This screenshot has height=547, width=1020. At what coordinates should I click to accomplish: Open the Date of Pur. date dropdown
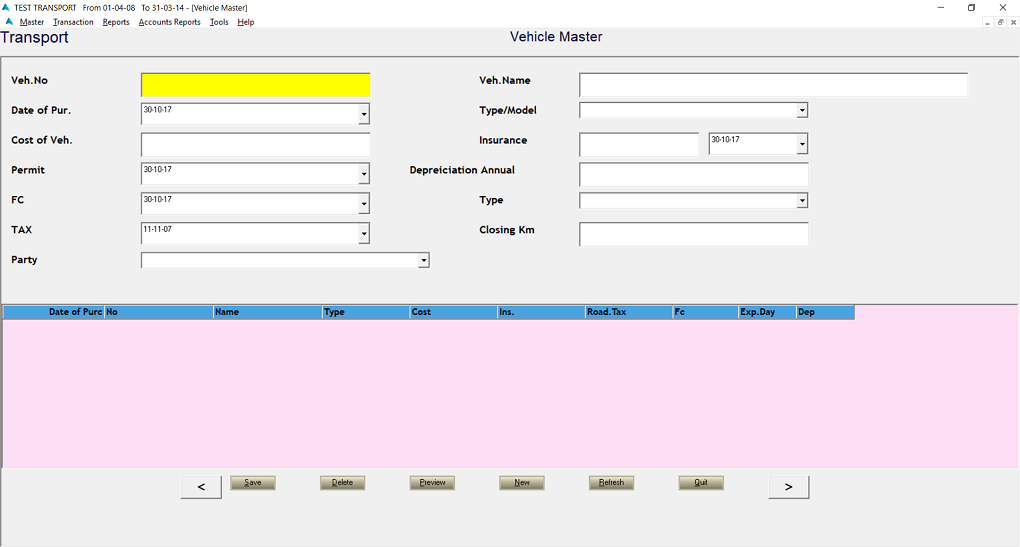(x=364, y=115)
